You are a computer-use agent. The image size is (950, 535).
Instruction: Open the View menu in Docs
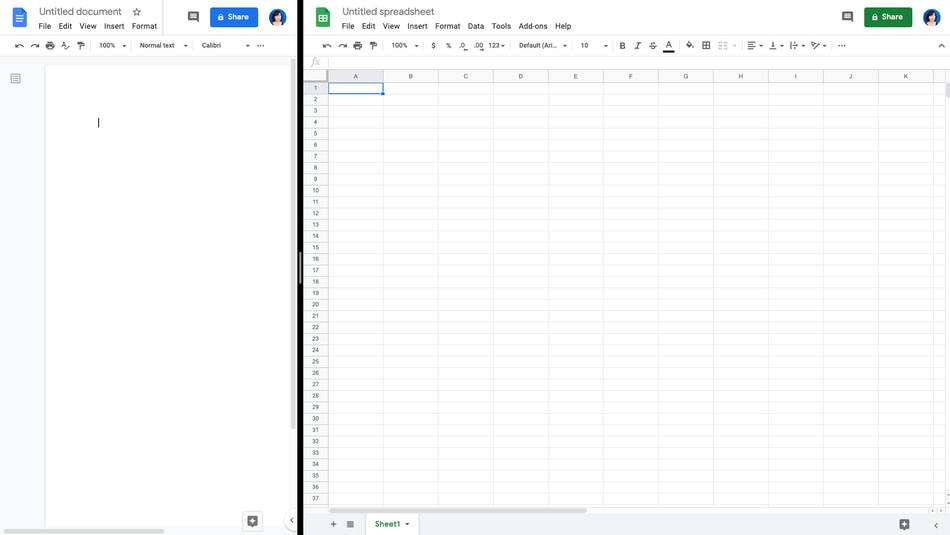pyautogui.click(x=88, y=26)
